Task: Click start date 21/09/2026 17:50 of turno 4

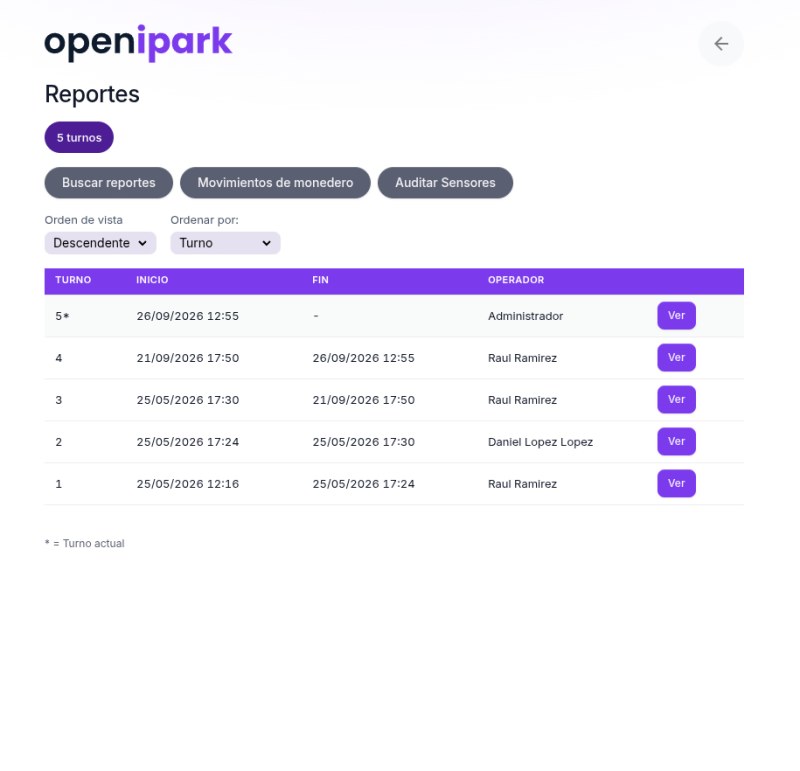Action: (x=188, y=358)
